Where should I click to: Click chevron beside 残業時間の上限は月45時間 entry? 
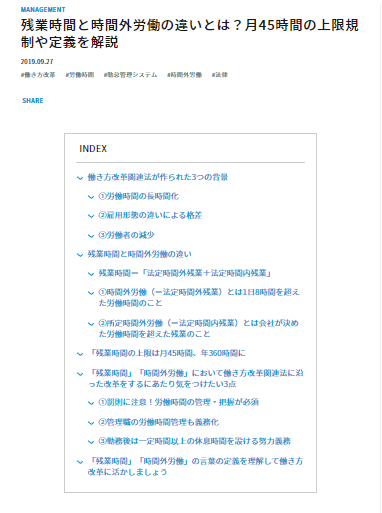(80, 354)
